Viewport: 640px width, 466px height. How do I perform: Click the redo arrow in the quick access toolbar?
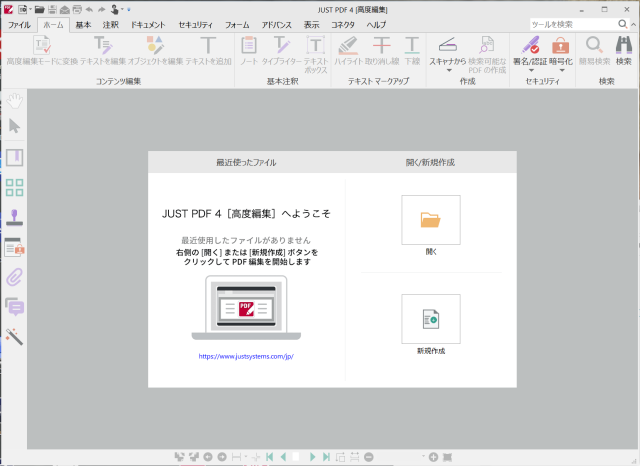coord(101,9)
